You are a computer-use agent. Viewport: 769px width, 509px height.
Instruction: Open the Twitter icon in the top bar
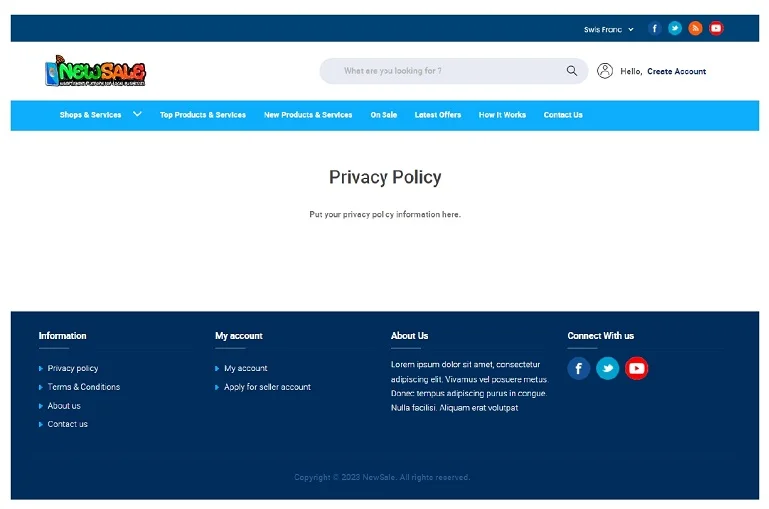[x=675, y=29]
